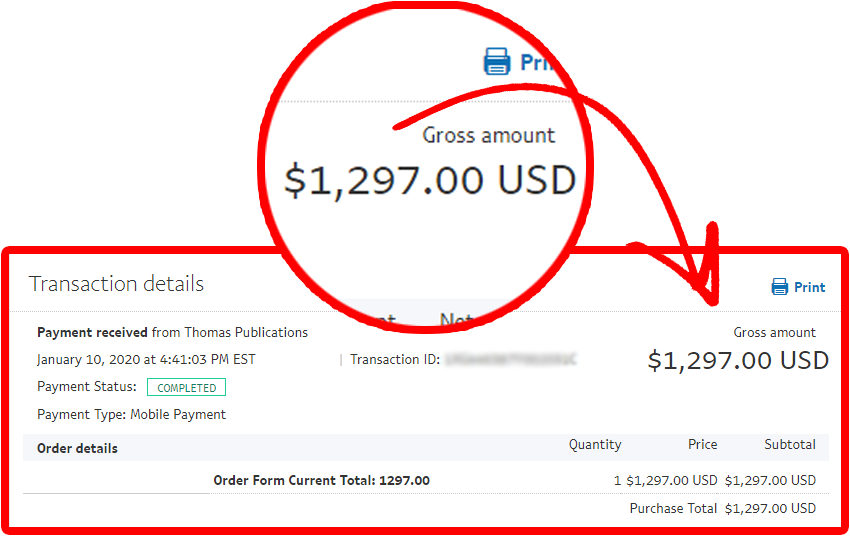
Task: Click the Print link in Transaction details
Action: (809, 287)
